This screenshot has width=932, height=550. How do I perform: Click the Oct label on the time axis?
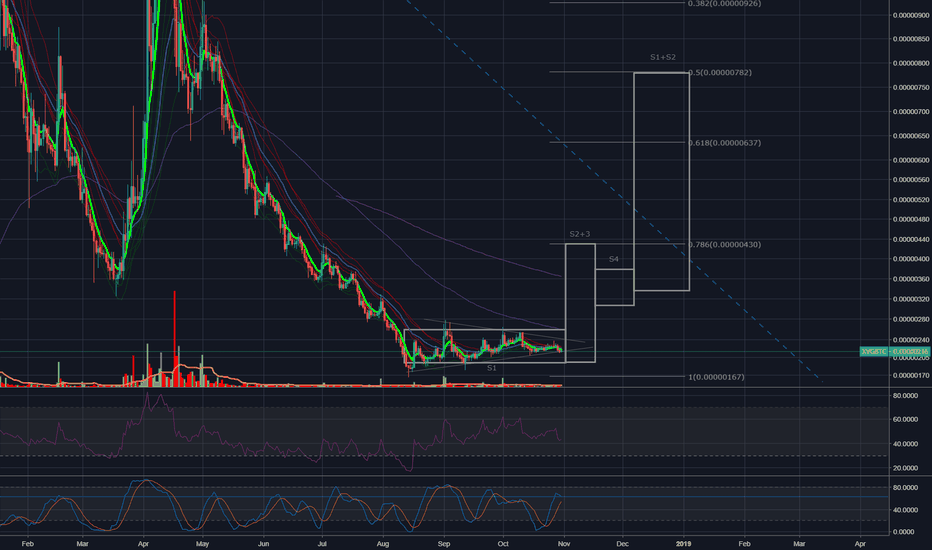pyautogui.click(x=503, y=543)
